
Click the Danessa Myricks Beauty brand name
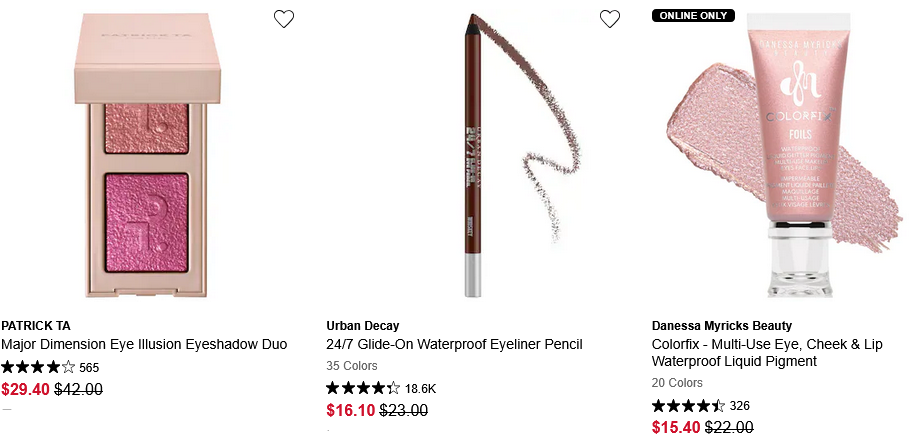pyautogui.click(x=722, y=326)
